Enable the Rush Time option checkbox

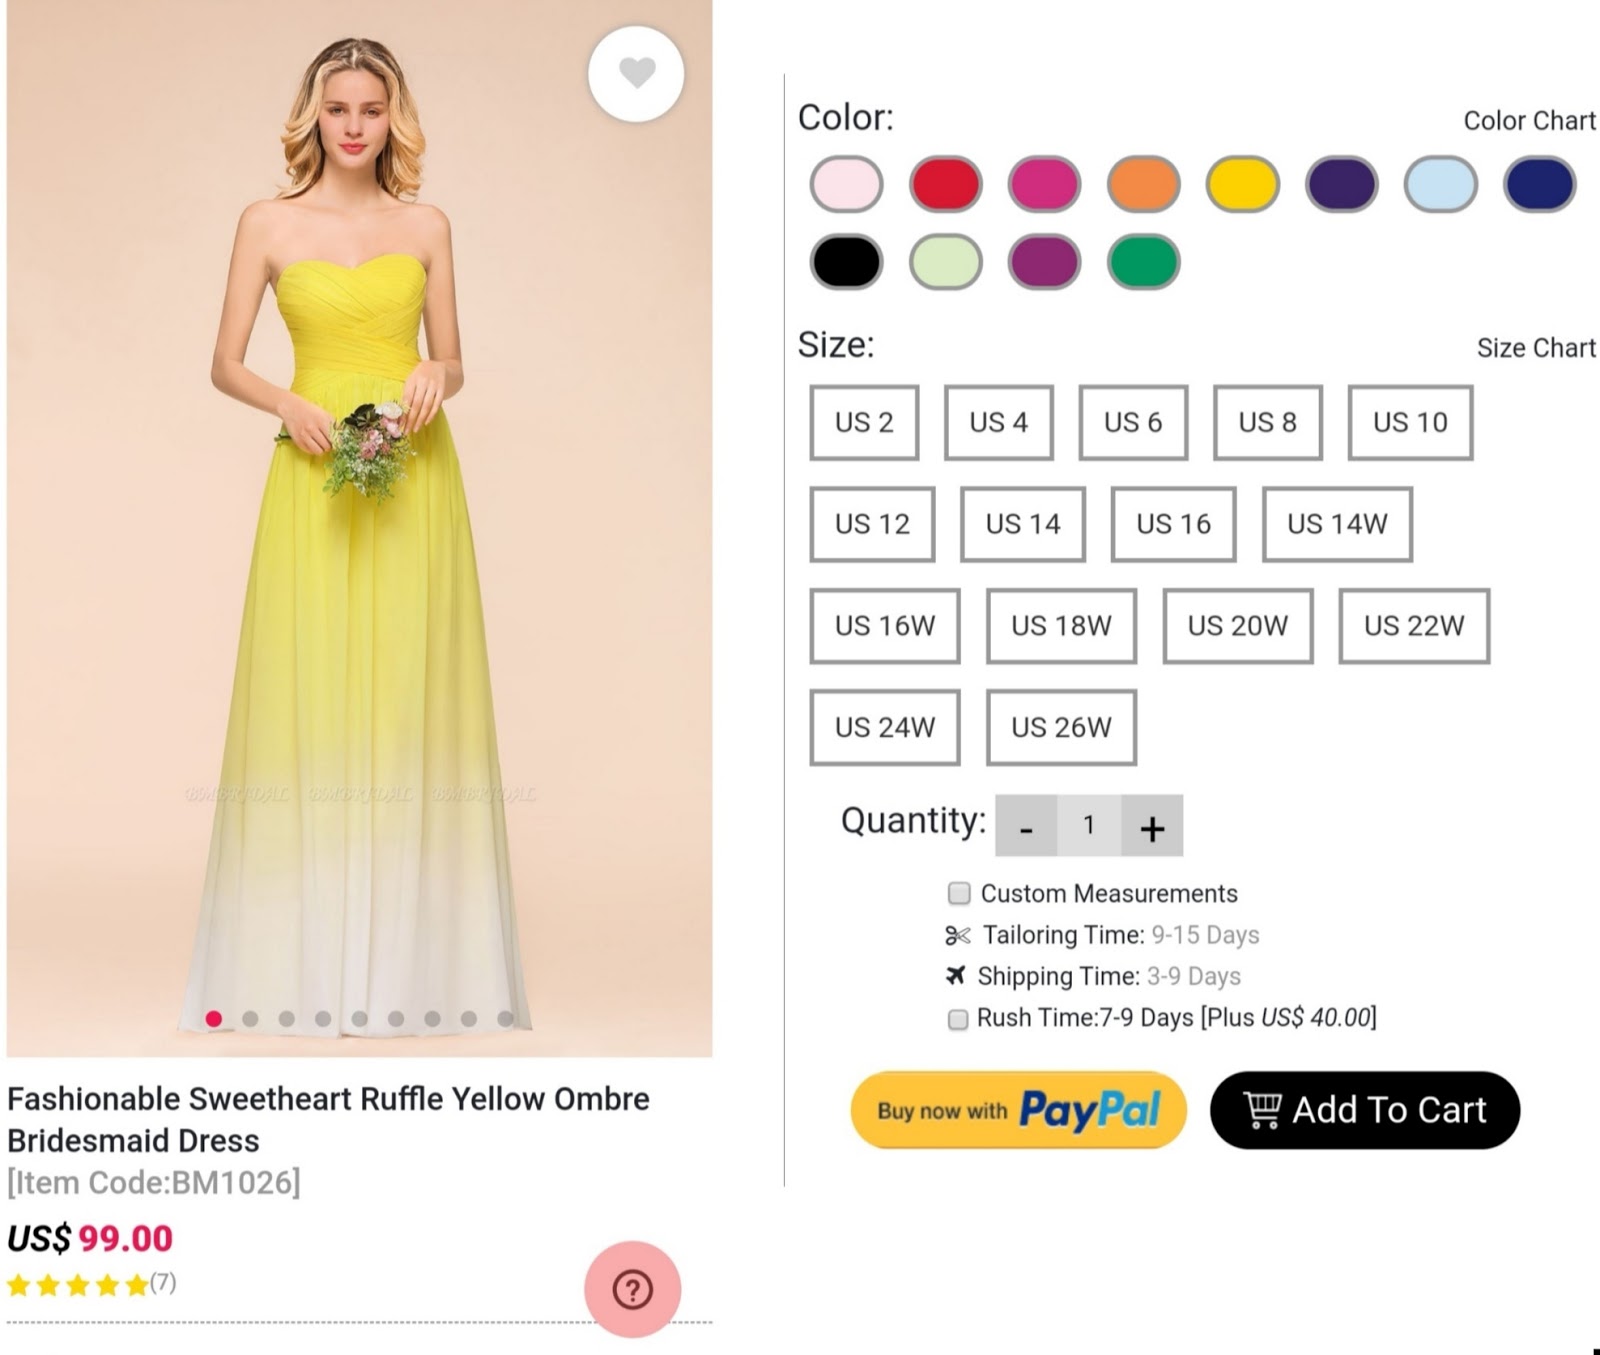click(958, 1019)
